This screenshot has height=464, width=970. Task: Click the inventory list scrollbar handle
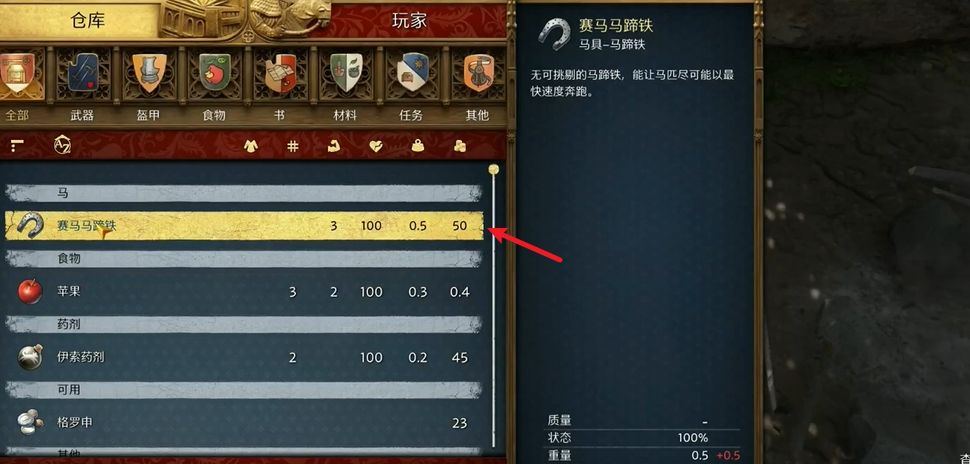pos(493,170)
